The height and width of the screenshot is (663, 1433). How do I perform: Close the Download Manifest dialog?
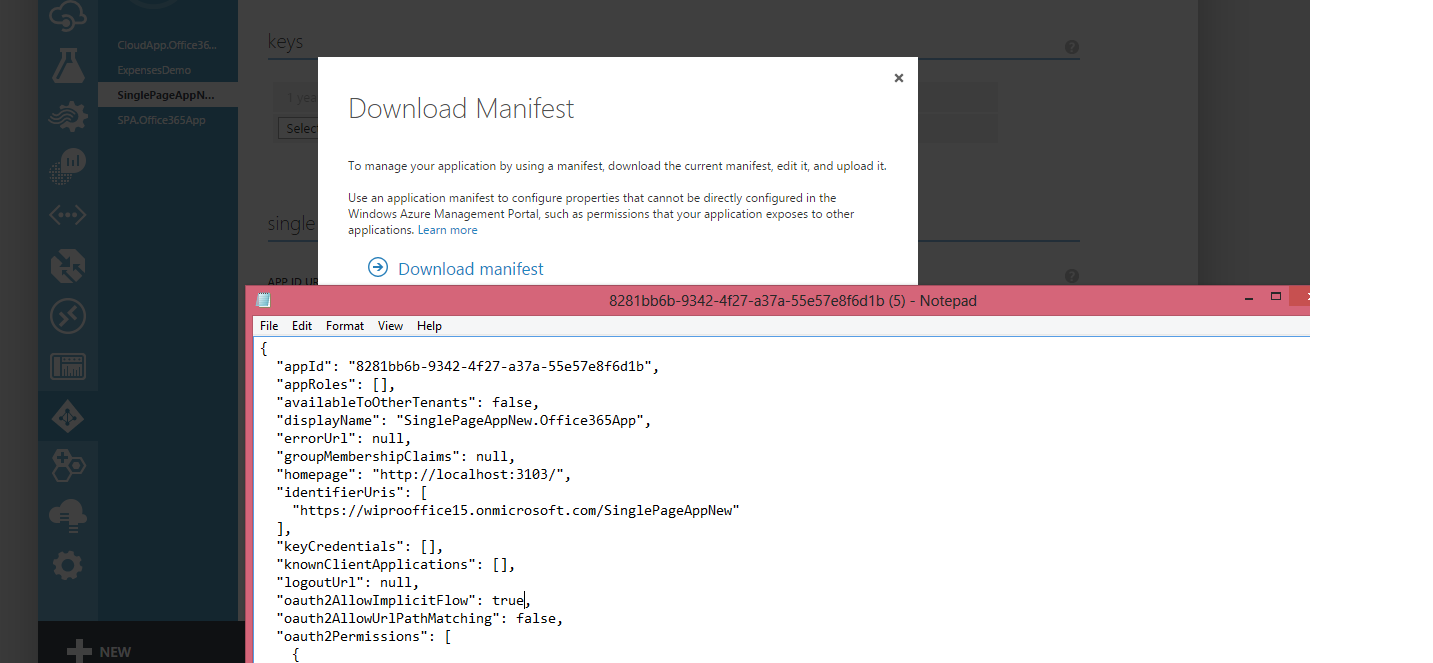click(898, 78)
